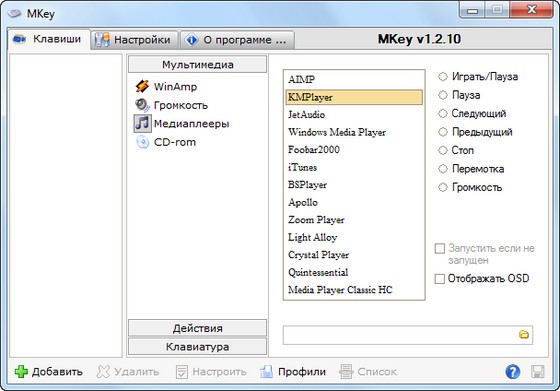This screenshot has height=391, width=560.
Task: Open the О программе tab
Action: [x=238, y=40]
